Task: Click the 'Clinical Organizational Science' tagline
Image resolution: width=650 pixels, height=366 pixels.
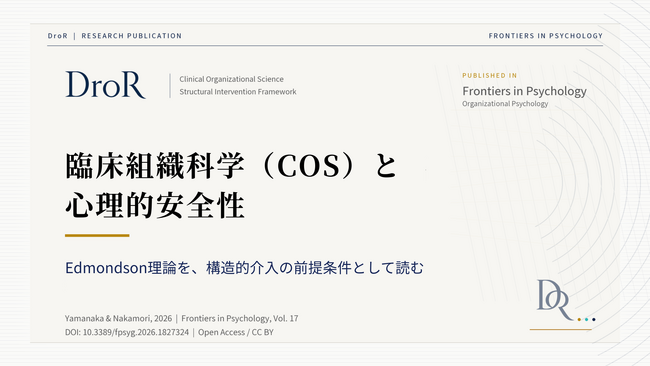Action: point(231,79)
